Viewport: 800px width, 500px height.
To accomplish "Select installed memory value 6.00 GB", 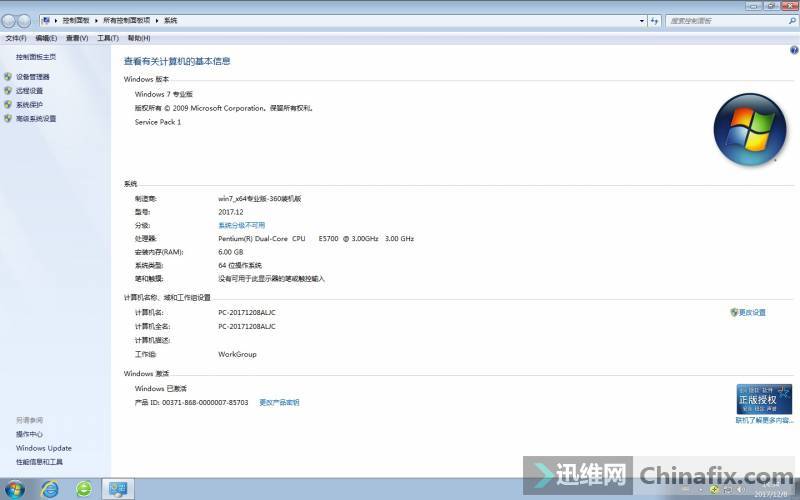I will pos(231,252).
